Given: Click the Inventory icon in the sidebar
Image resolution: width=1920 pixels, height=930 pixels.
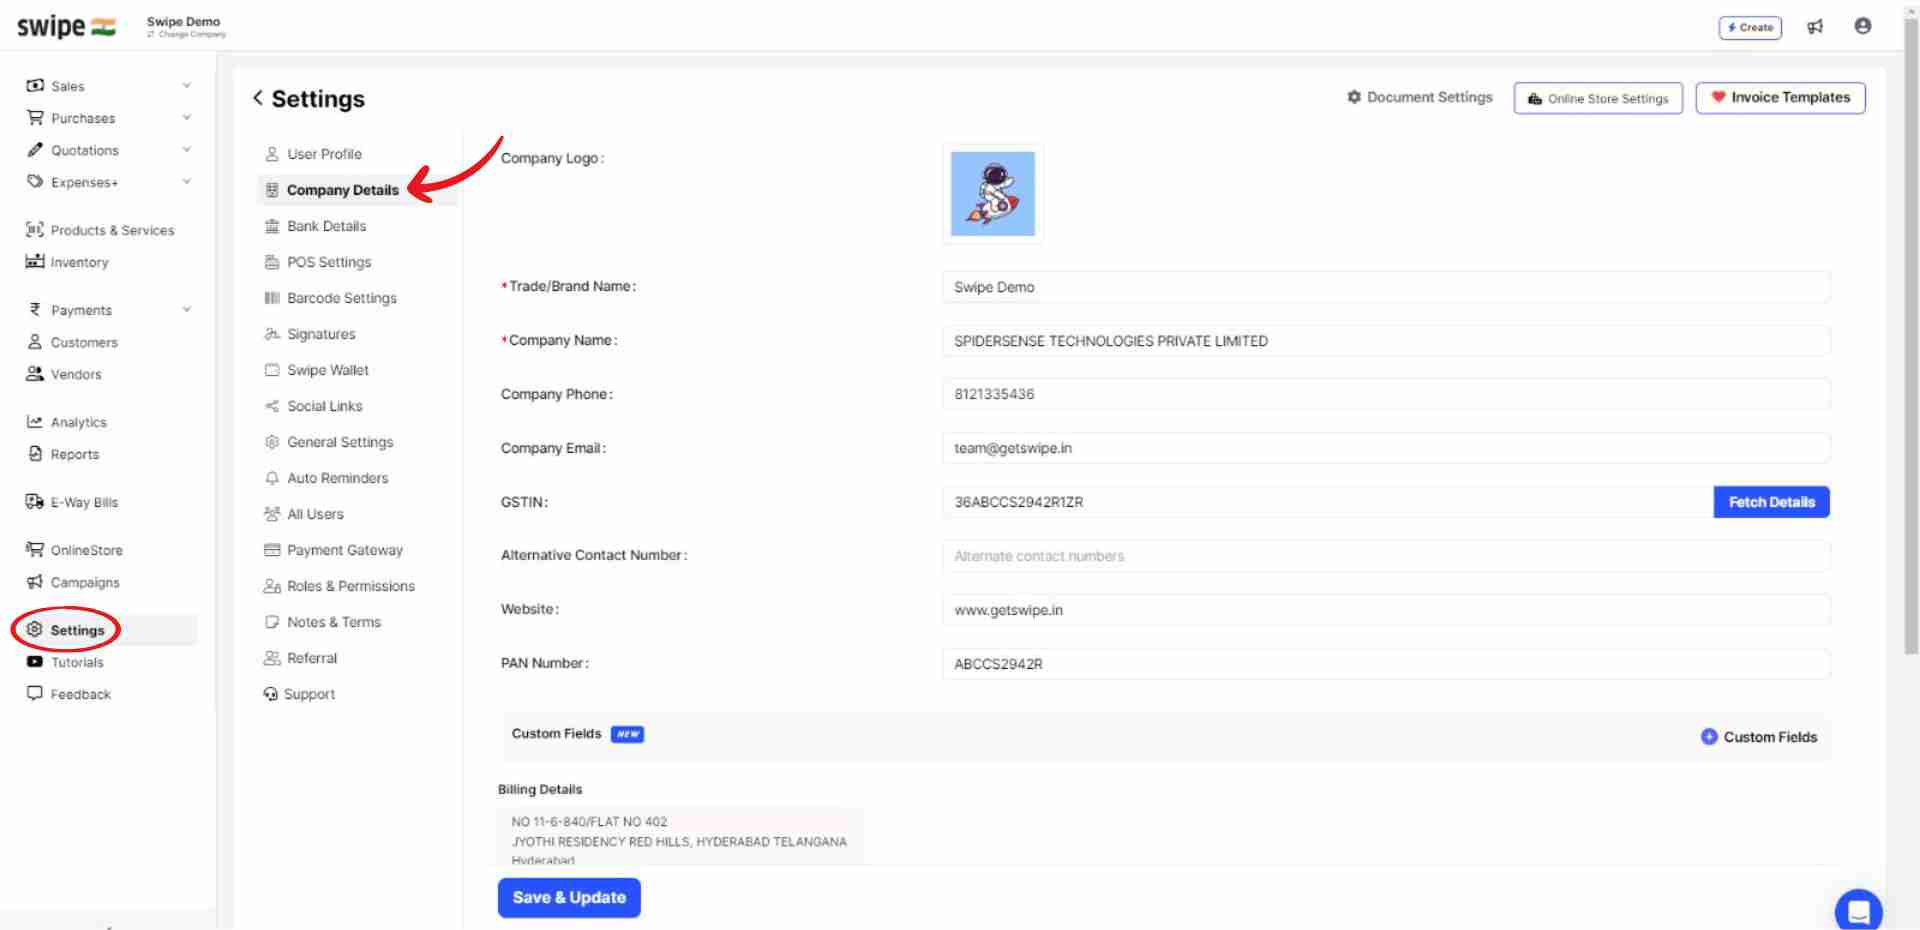Looking at the screenshot, I should click(35, 261).
